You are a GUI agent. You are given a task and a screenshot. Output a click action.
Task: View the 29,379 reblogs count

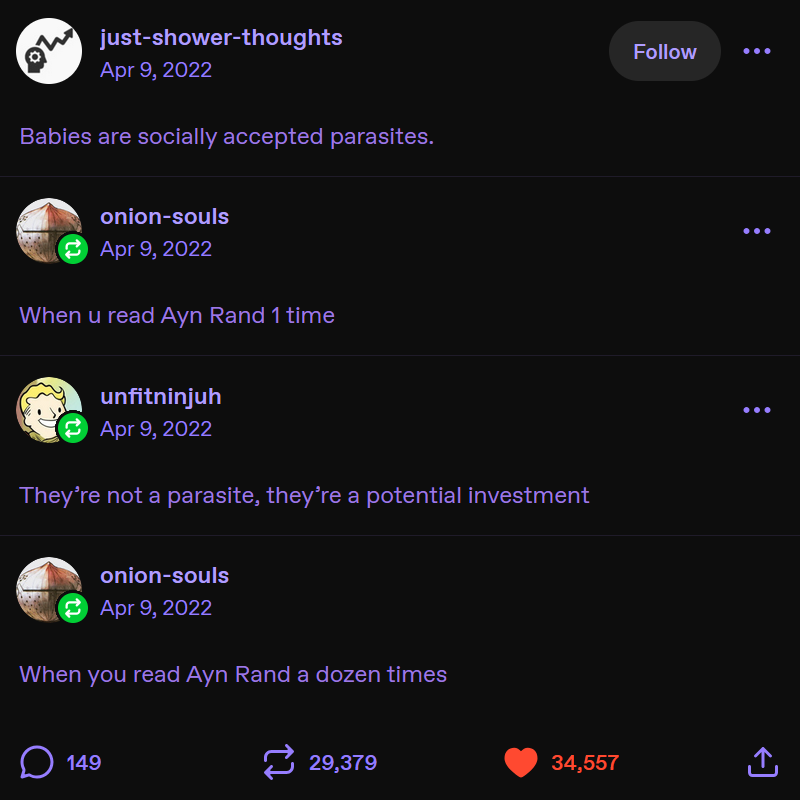pos(343,763)
